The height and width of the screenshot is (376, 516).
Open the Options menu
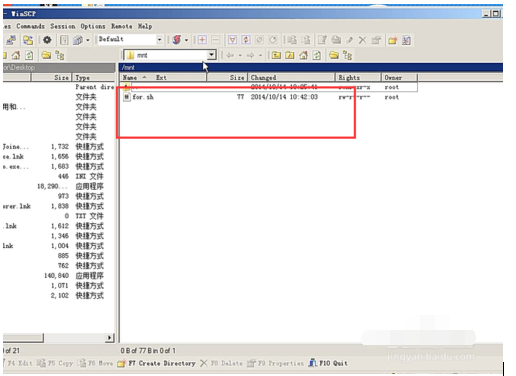point(93,26)
